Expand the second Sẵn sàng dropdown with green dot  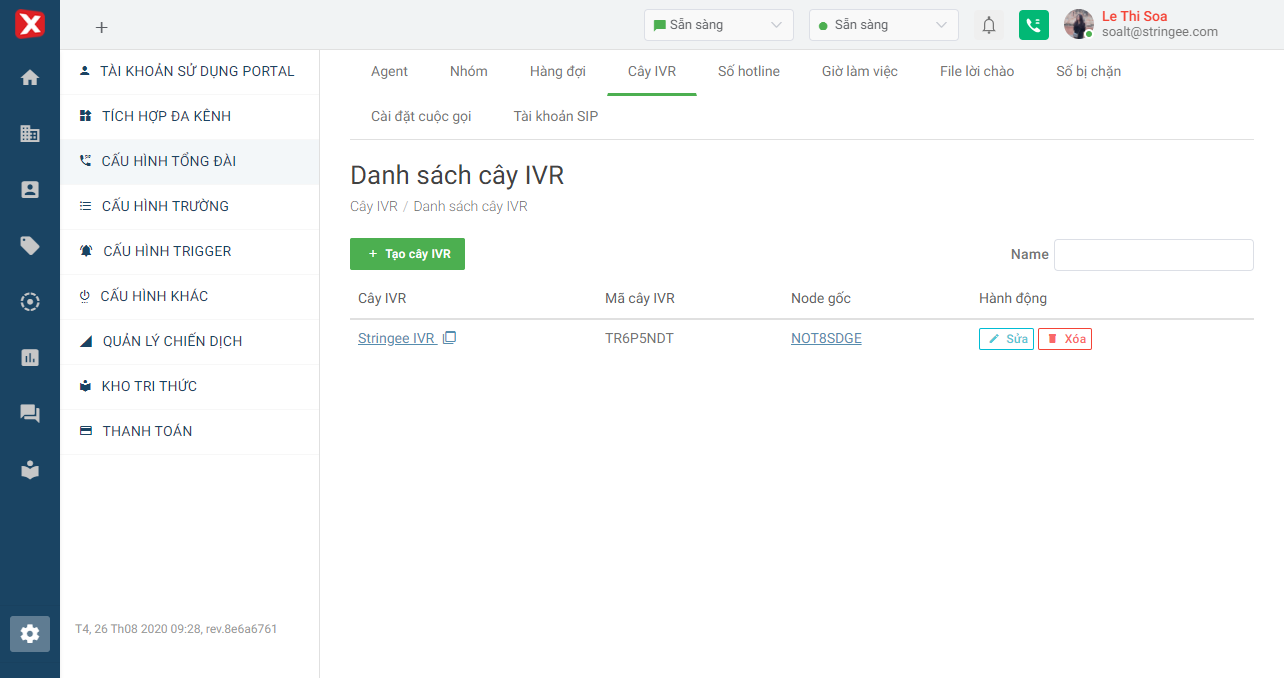883,25
